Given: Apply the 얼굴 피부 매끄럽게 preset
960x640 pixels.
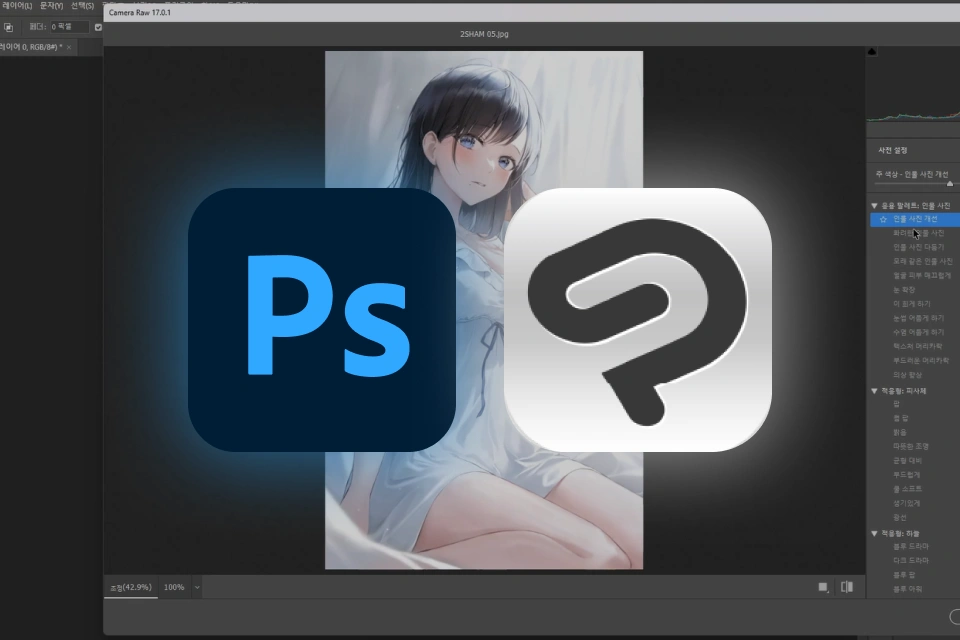Looking at the screenshot, I should tap(922, 276).
